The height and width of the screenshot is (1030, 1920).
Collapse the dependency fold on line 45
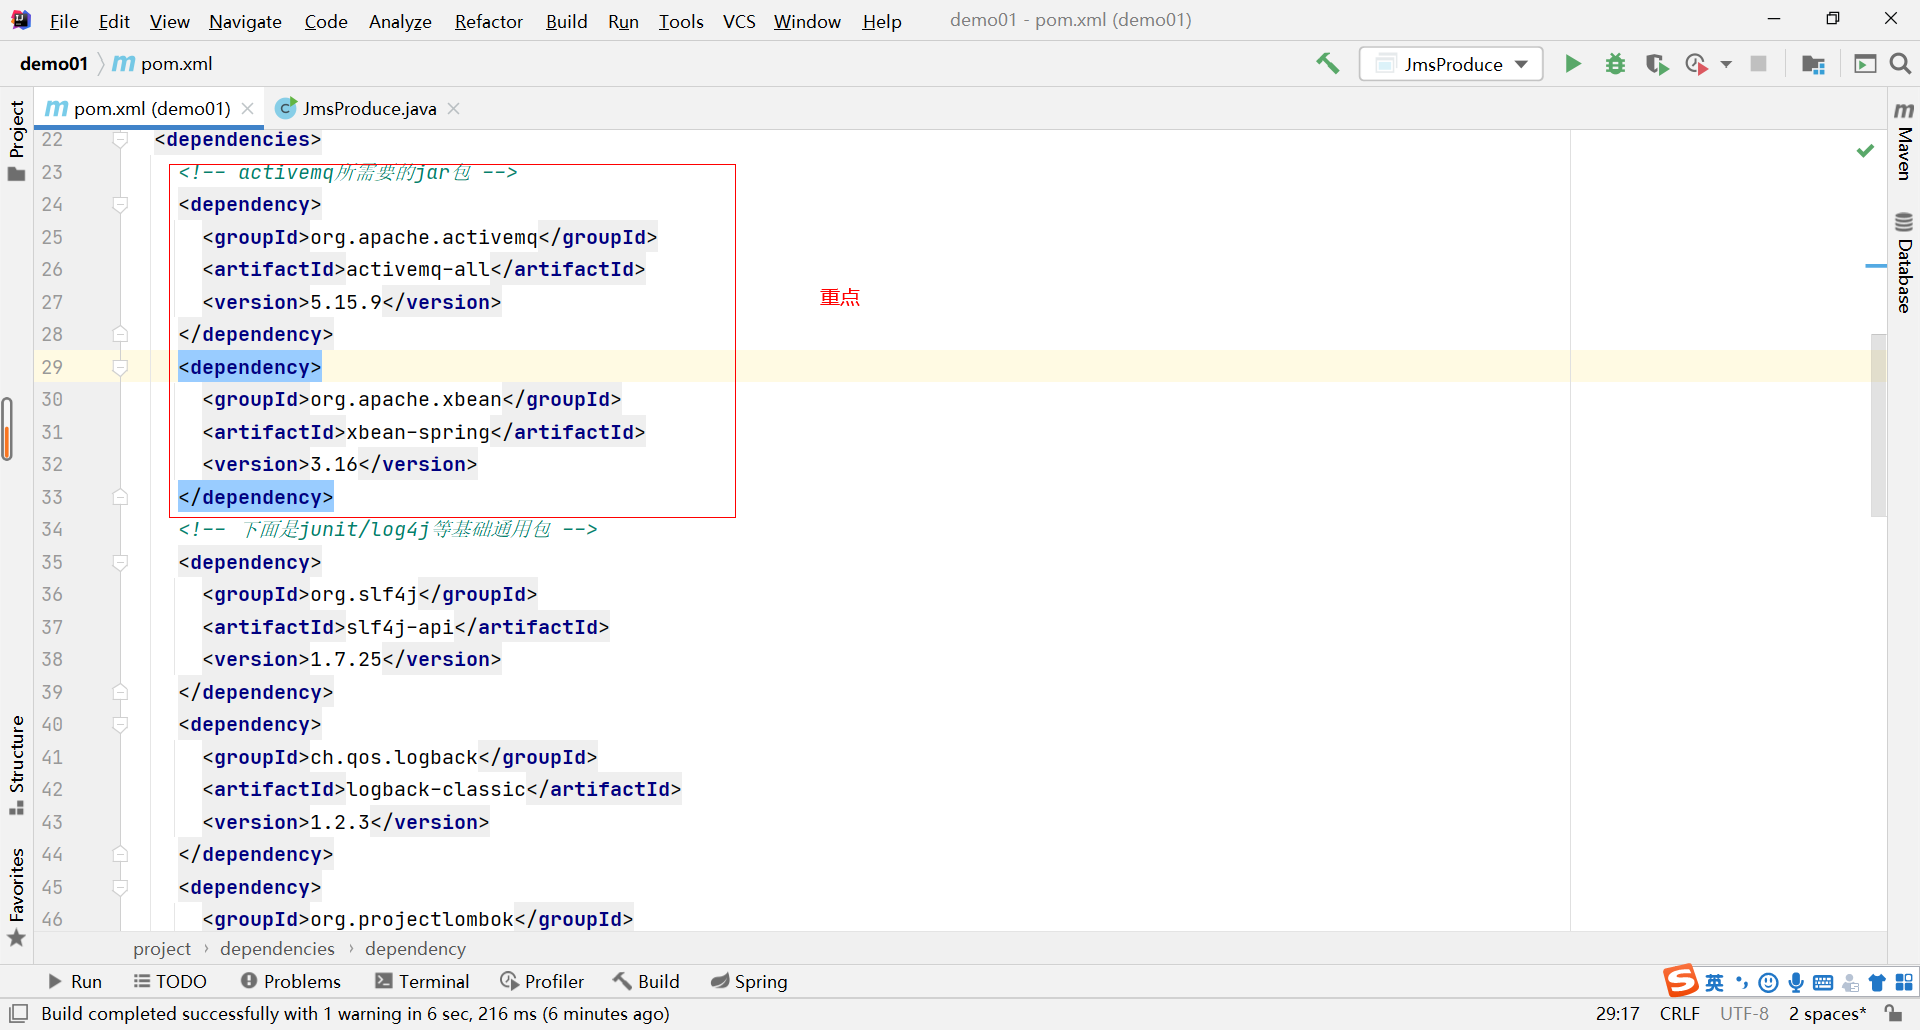click(120, 888)
